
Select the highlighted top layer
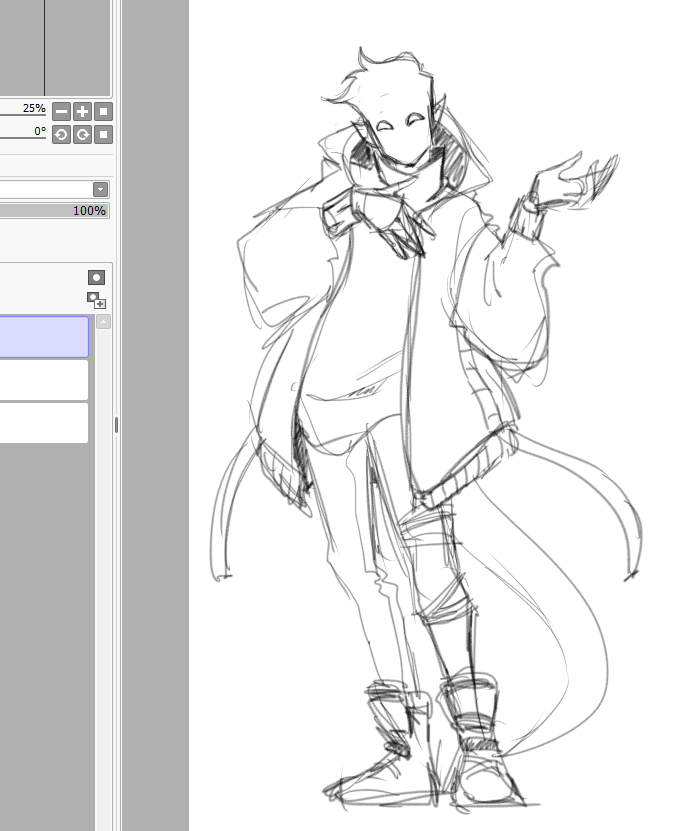[x=44, y=337]
